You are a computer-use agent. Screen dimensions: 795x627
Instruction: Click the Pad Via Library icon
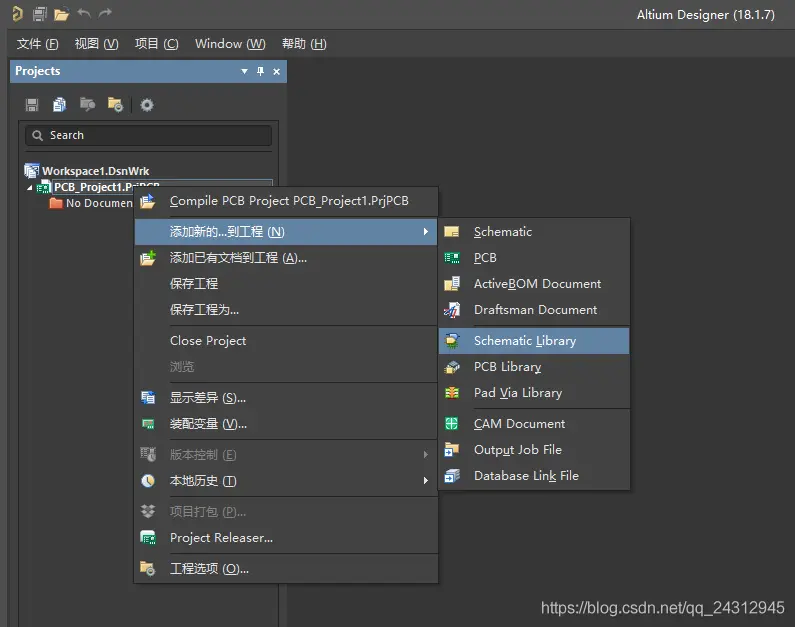[x=452, y=393]
